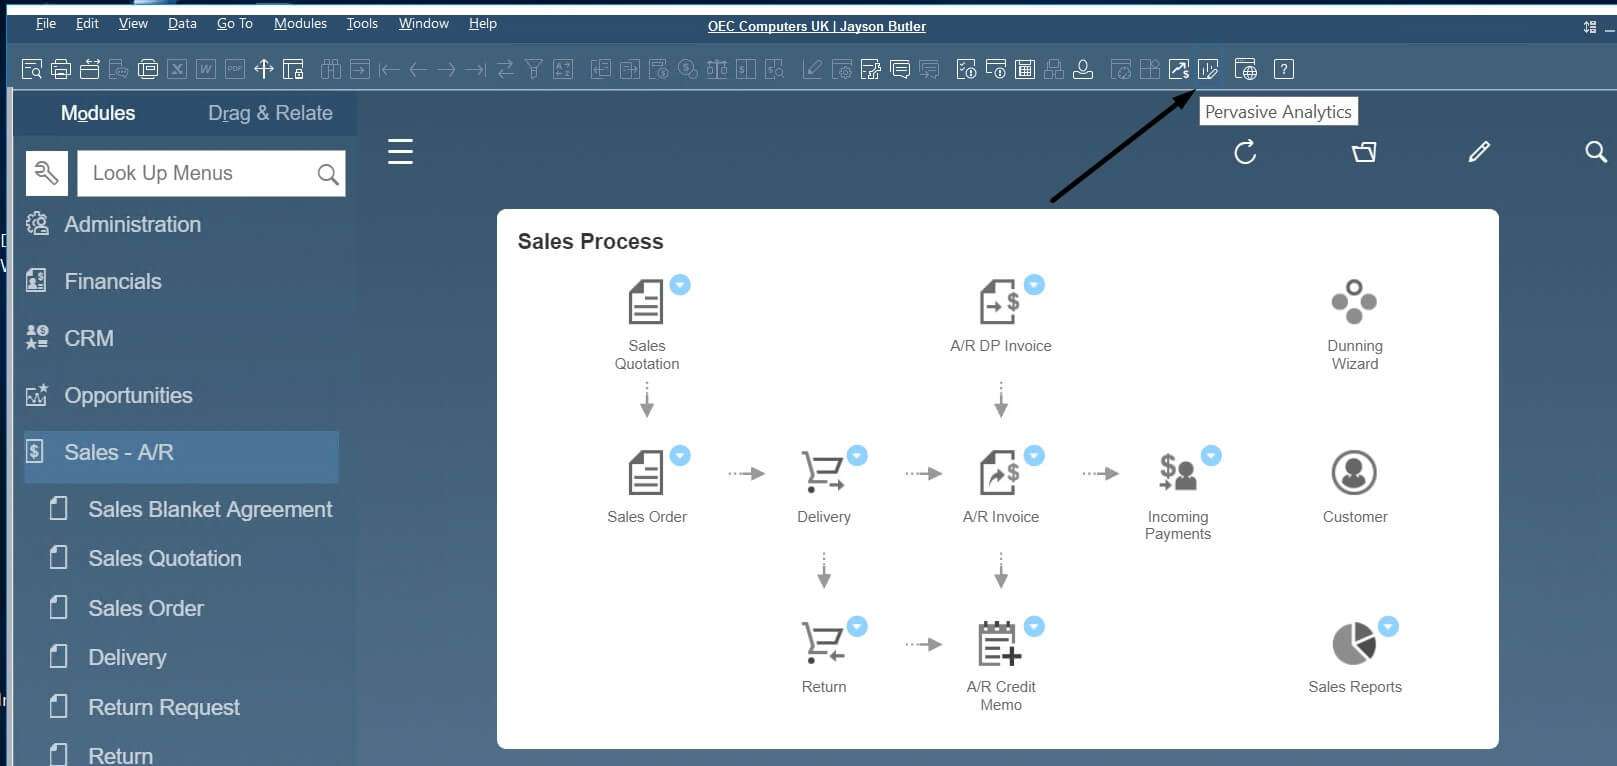Send document by email toolbar icon
The image size is (1617, 766).
90,69
